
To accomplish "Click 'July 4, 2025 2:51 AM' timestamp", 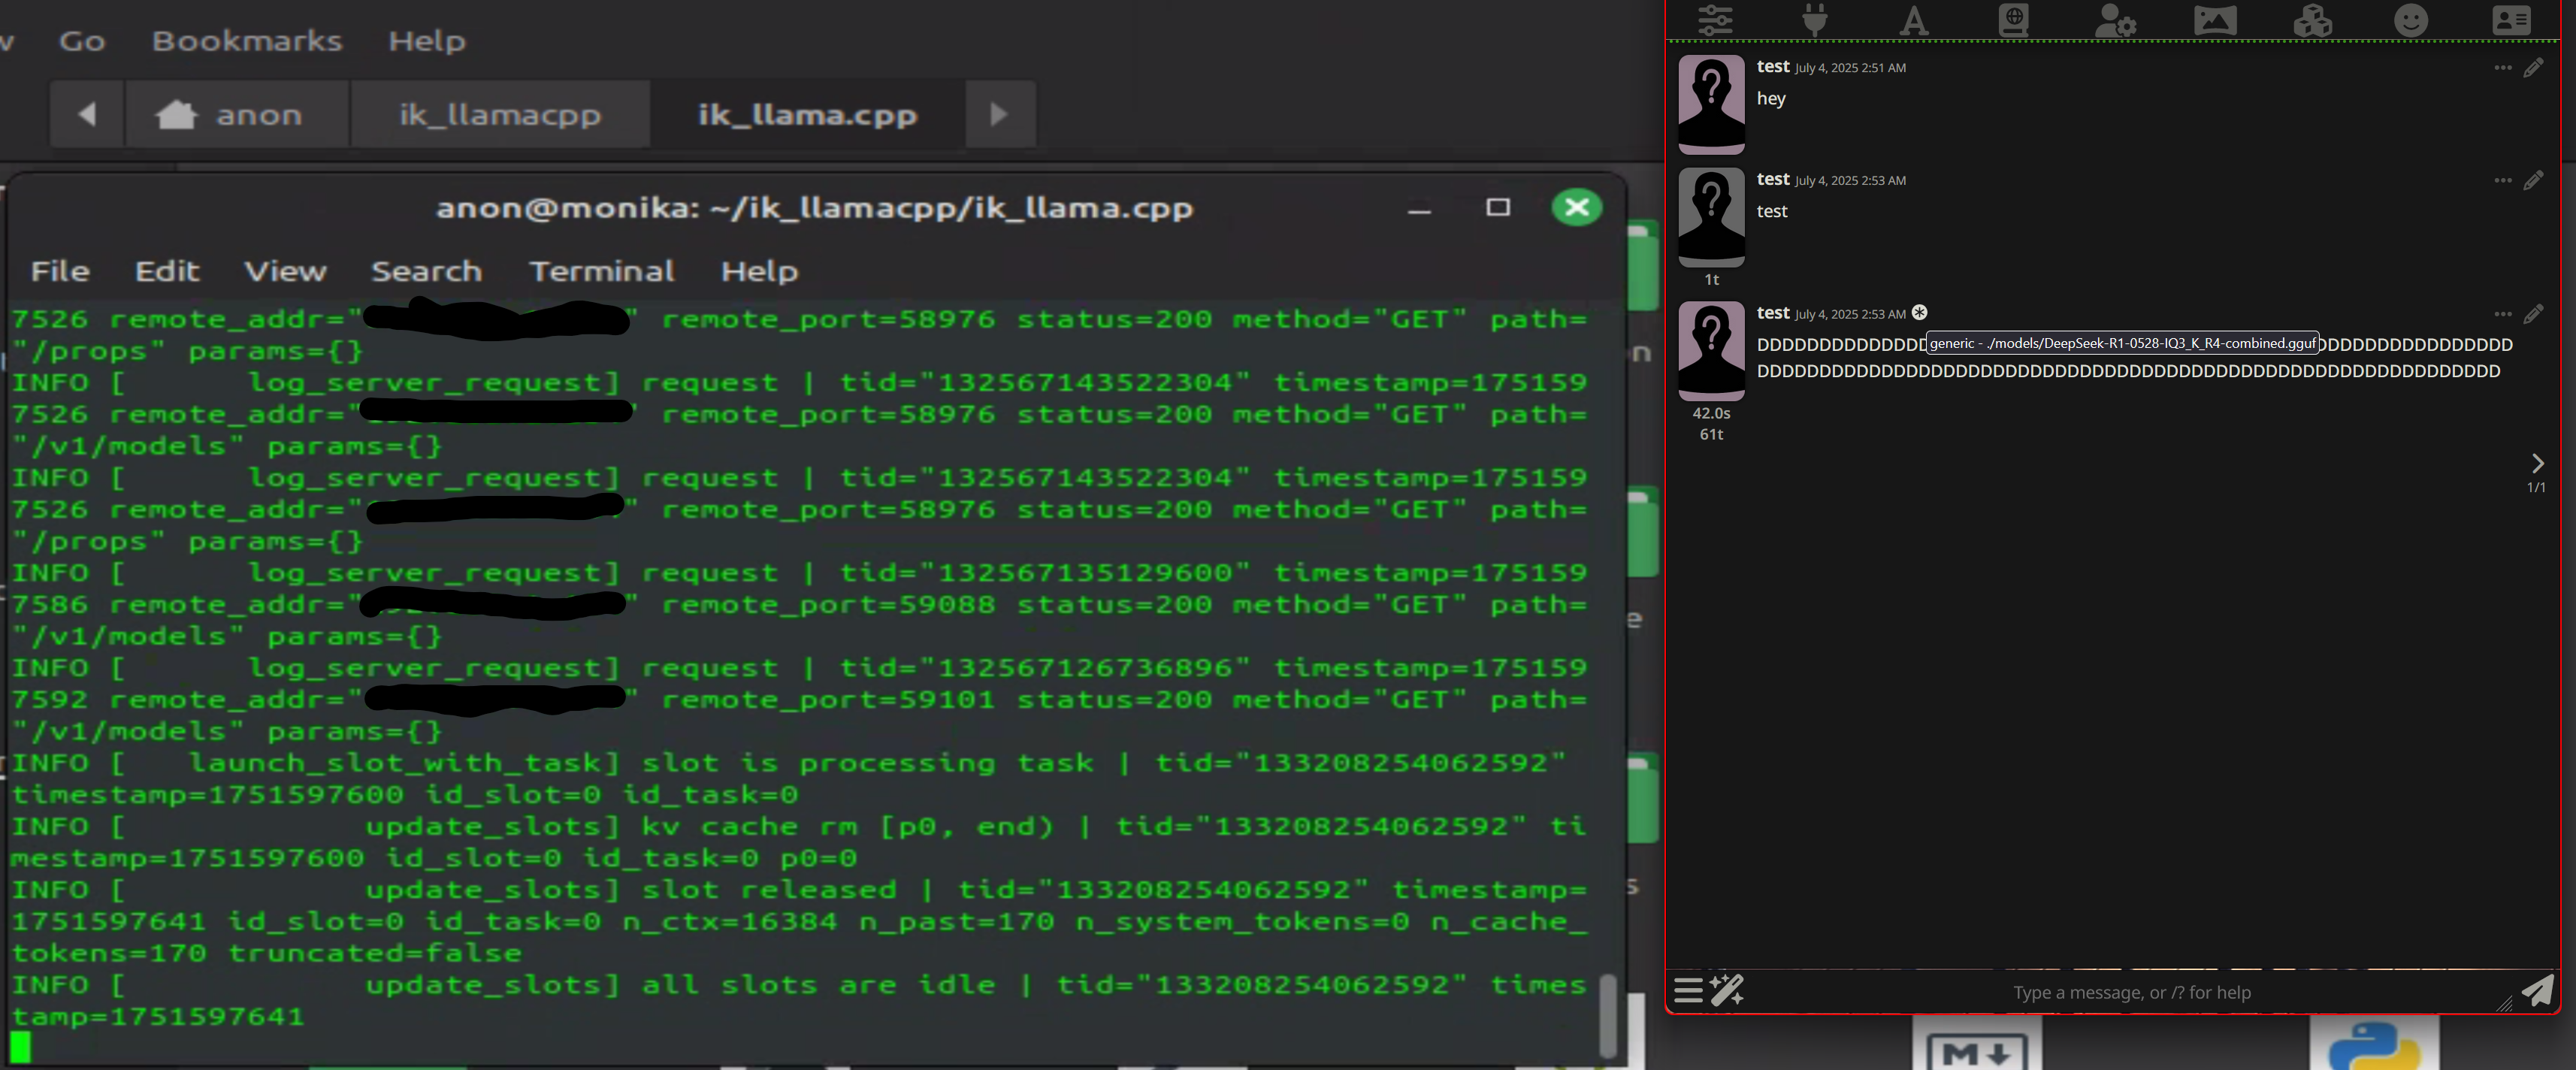I will pos(1850,68).
